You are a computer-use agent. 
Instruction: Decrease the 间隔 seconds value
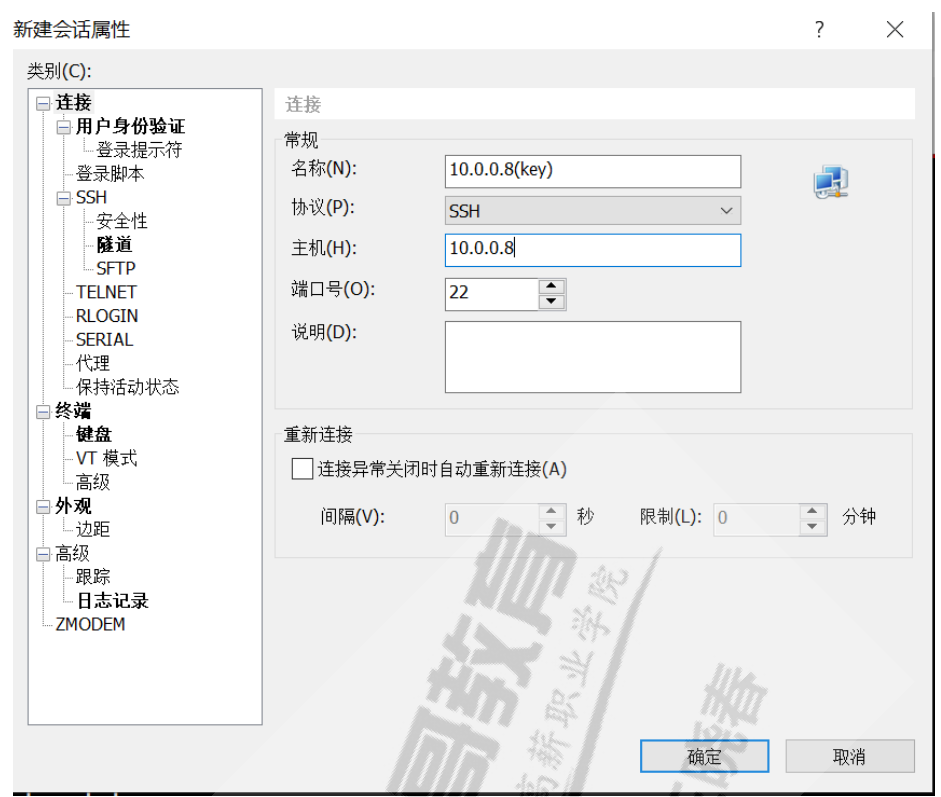[x=552, y=526]
